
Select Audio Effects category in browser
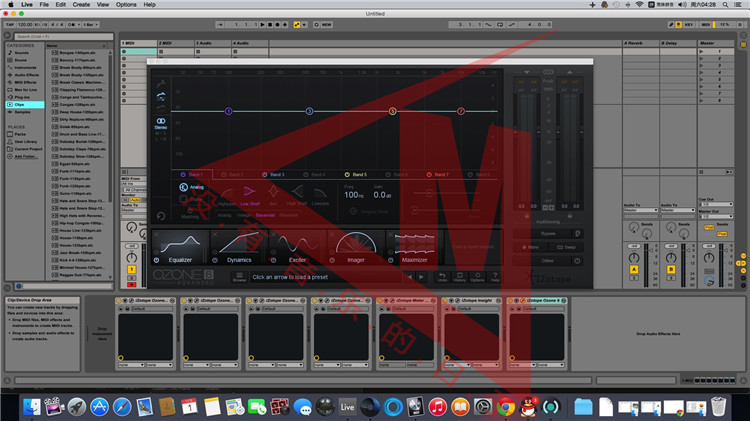pyautogui.click(x=25, y=75)
